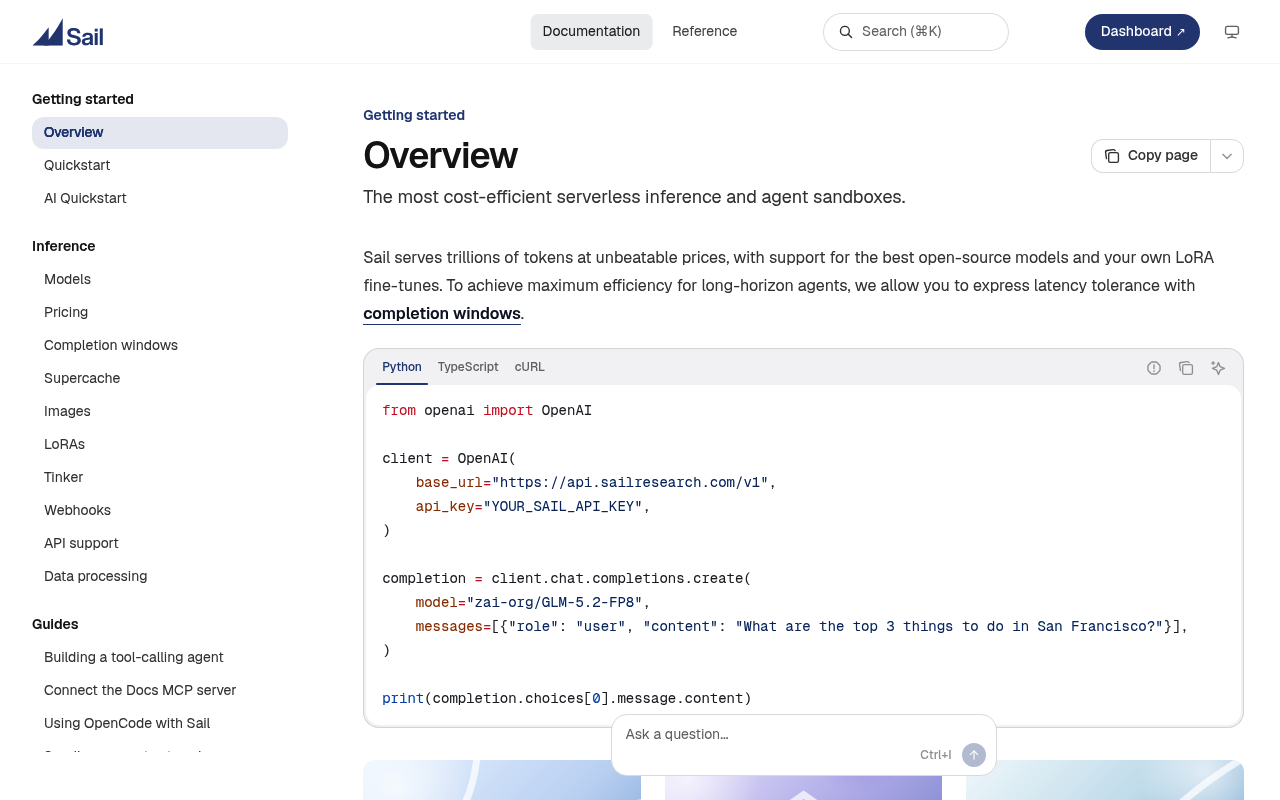The width and height of the screenshot is (1280, 800).
Task: Navigate to Webhooks
Action: 160,511
